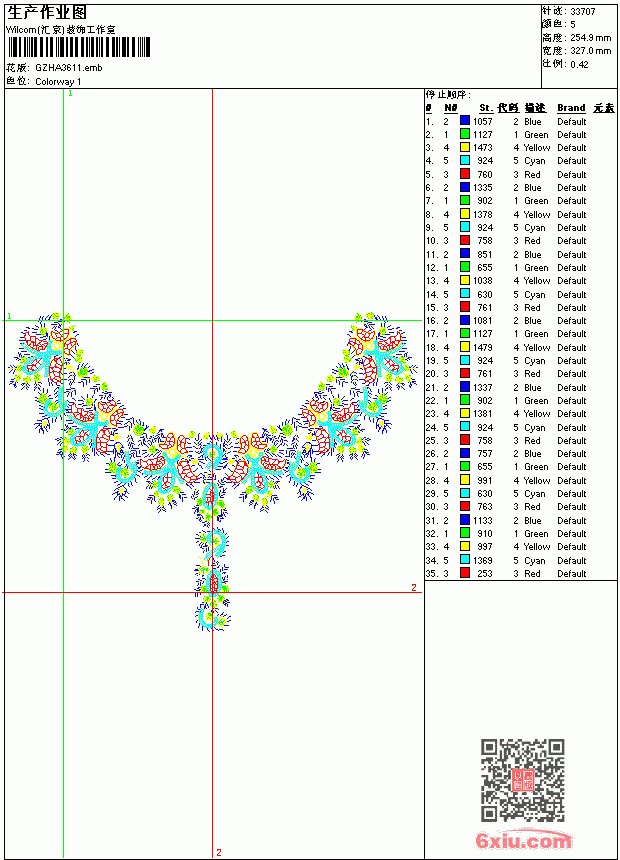Click the St. stitch count column header
The image size is (620, 860).
click(x=486, y=108)
